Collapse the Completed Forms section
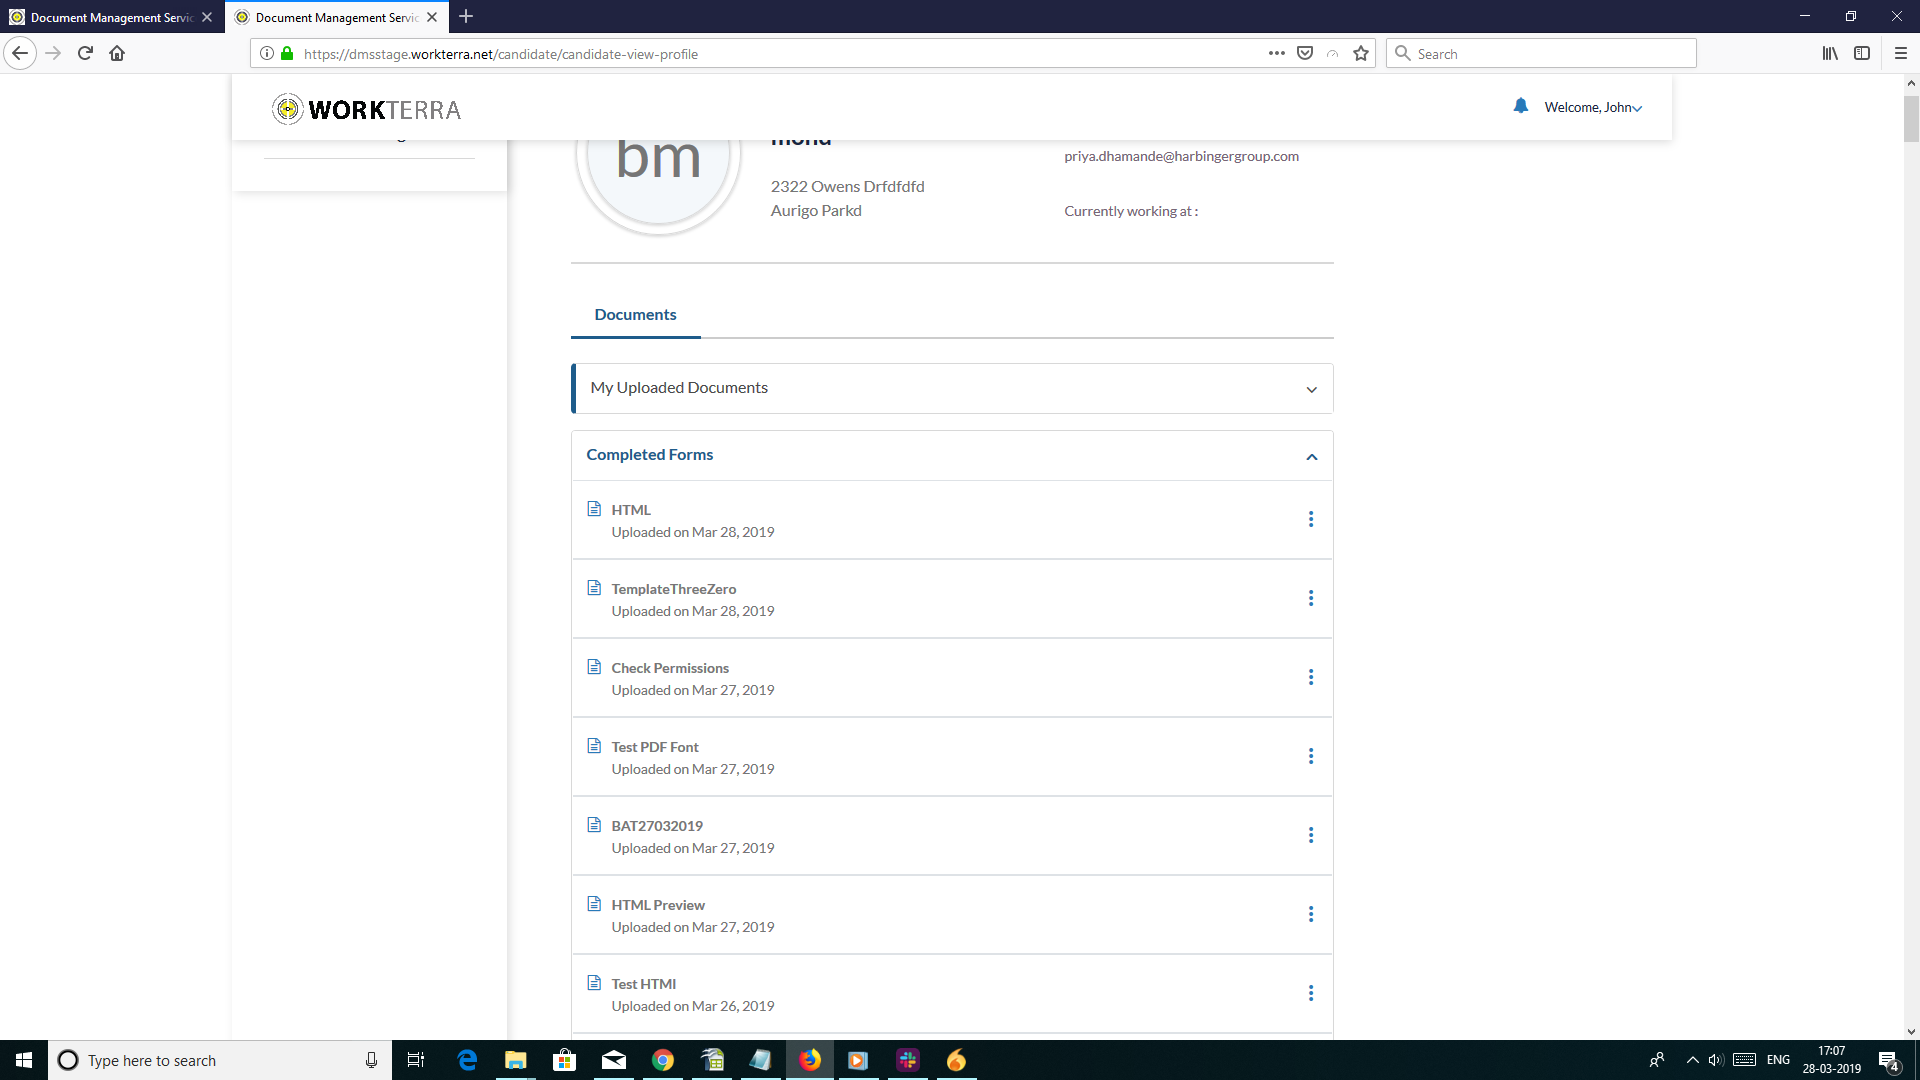The image size is (1920, 1080). (x=1311, y=456)
